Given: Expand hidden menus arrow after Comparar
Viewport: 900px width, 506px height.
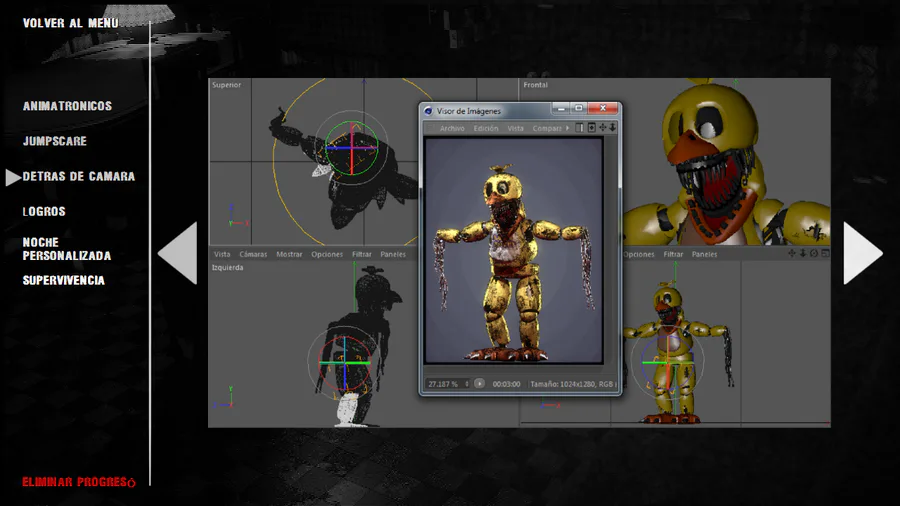Looking at the screenshot, I should point(568,128).
